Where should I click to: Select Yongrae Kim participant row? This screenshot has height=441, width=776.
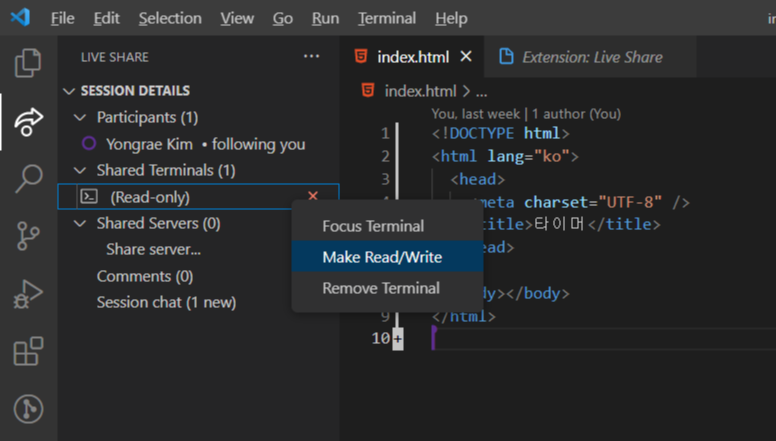(198, 144)
